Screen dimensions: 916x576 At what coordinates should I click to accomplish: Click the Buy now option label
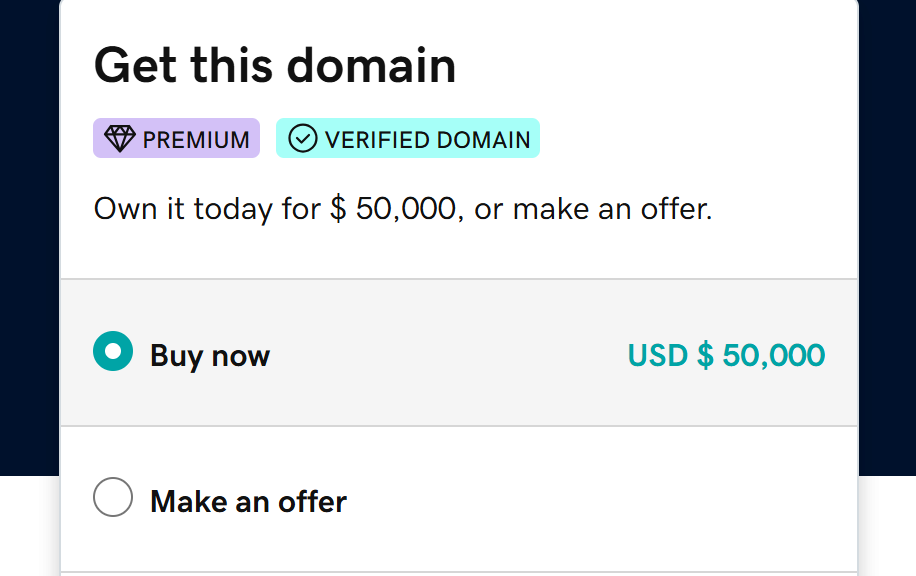(210, 355)
